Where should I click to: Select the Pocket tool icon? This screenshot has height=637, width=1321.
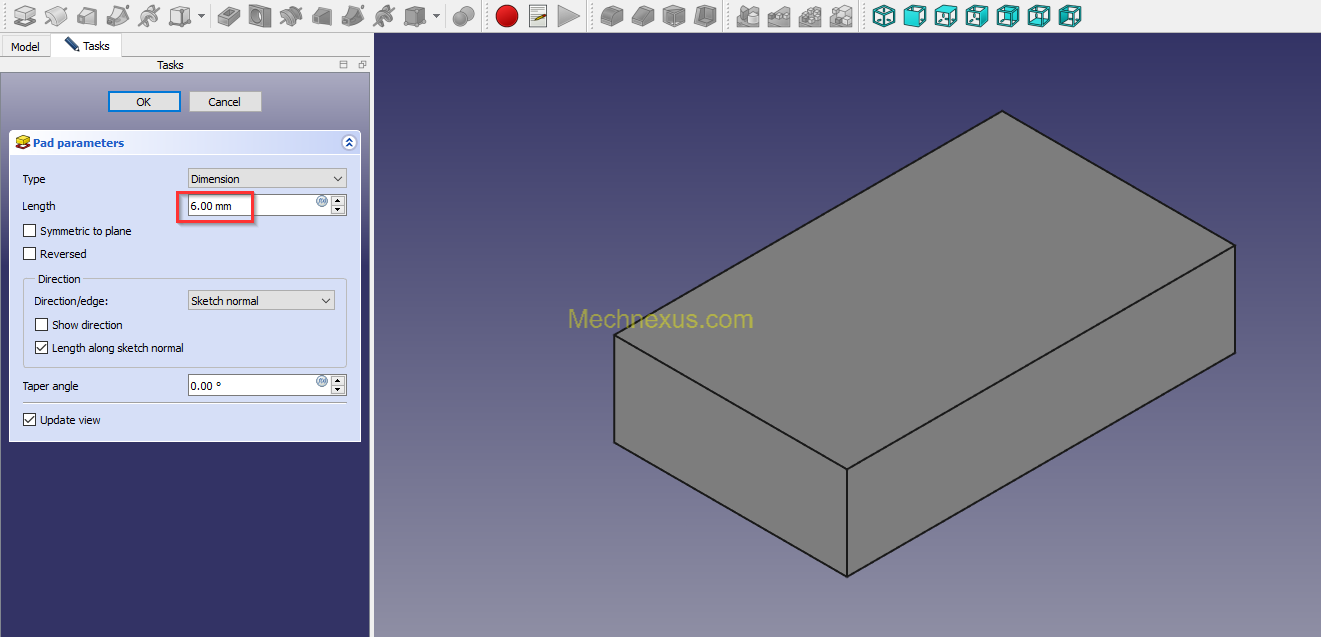(229, 16)
